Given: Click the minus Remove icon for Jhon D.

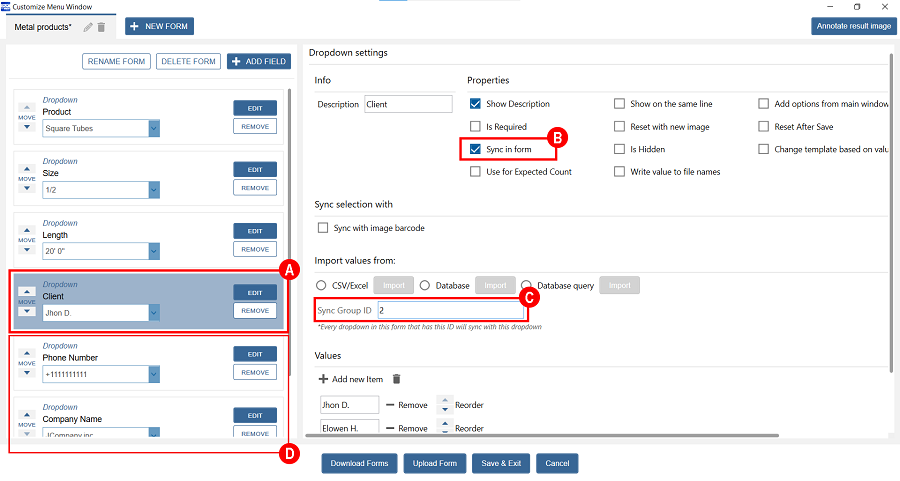Looking at the screenshot, I should click(x=389, y=405).
